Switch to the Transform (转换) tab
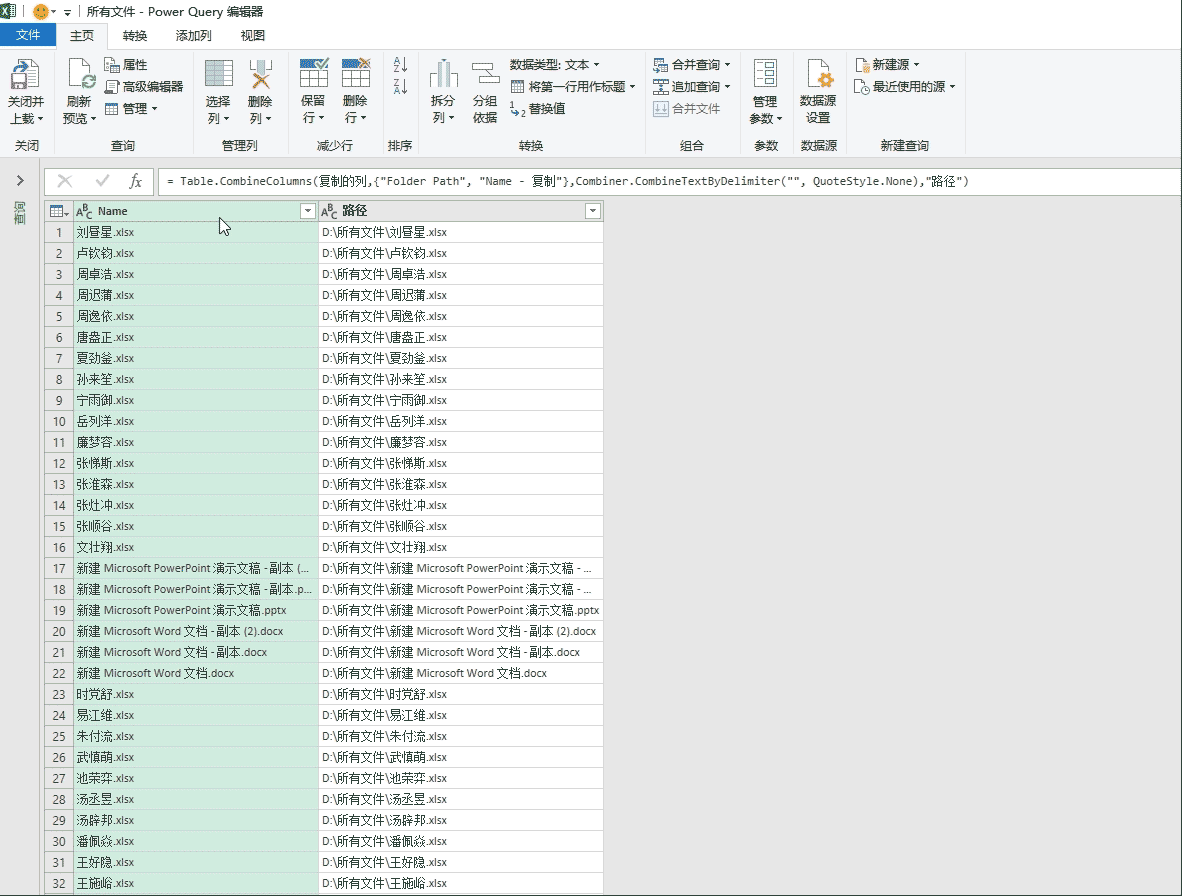The width and height of the screenshot is (1182, 896). (x=135, y=35)
